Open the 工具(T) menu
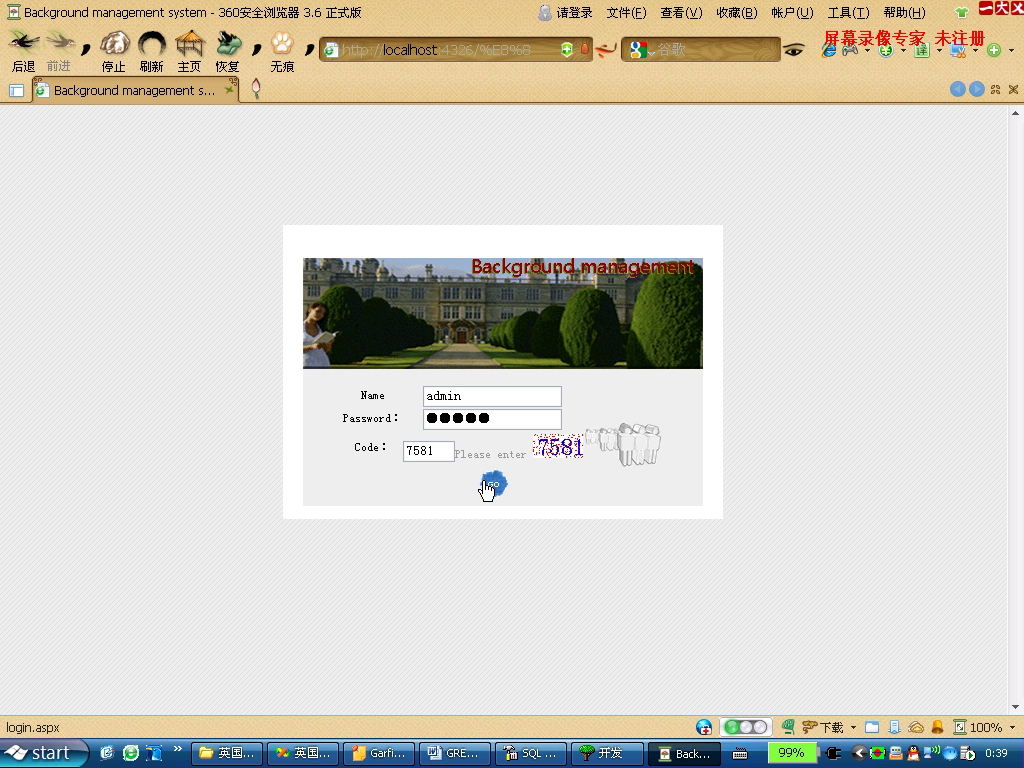 [x=848, y=13]
